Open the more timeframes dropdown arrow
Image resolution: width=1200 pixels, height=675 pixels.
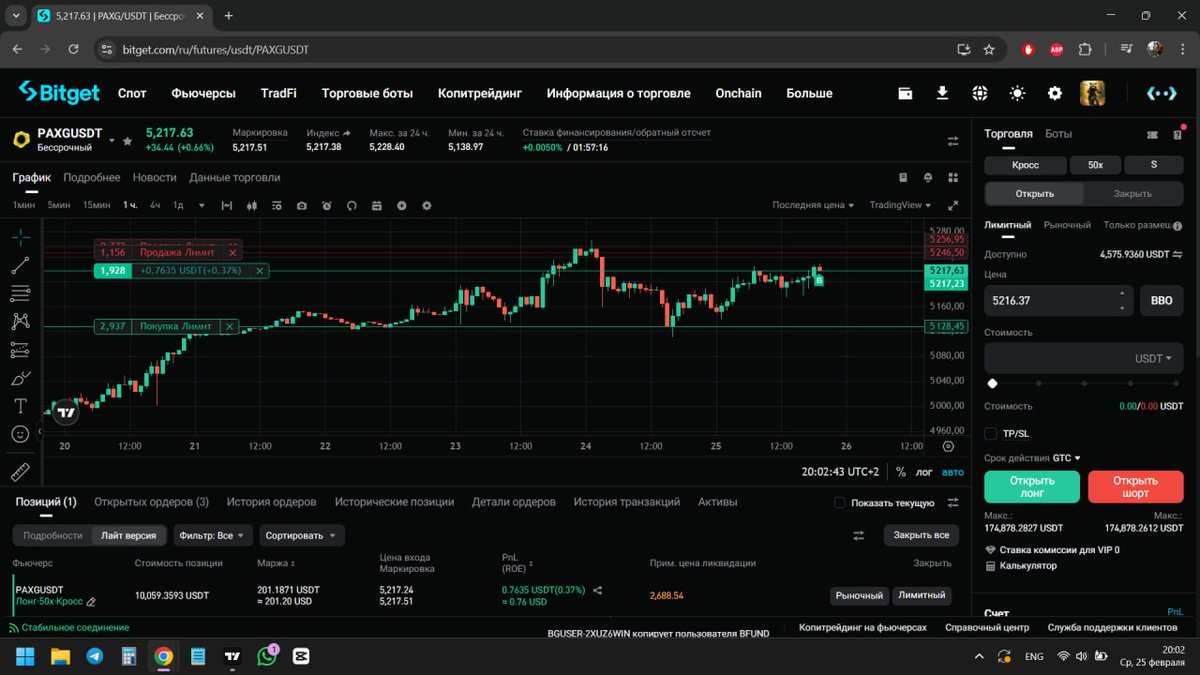201,205
